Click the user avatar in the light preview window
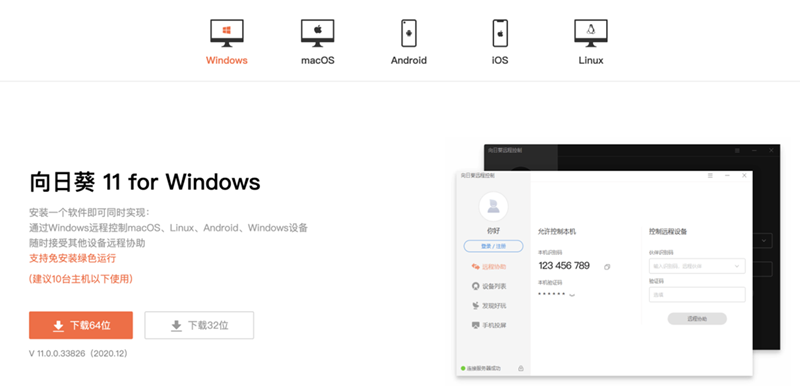This screenshot has height=391, width=800. 493,207
